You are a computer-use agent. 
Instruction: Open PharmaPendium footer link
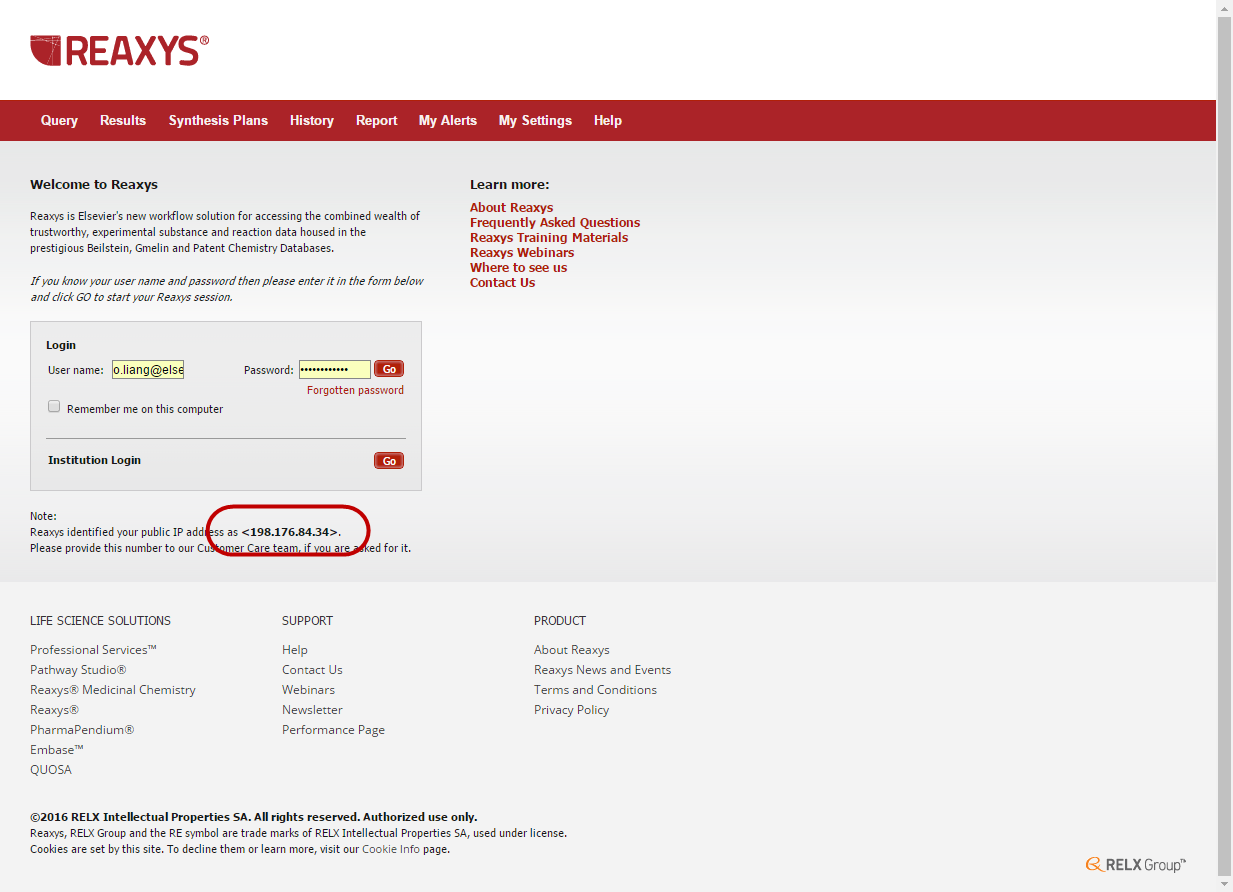82,730
